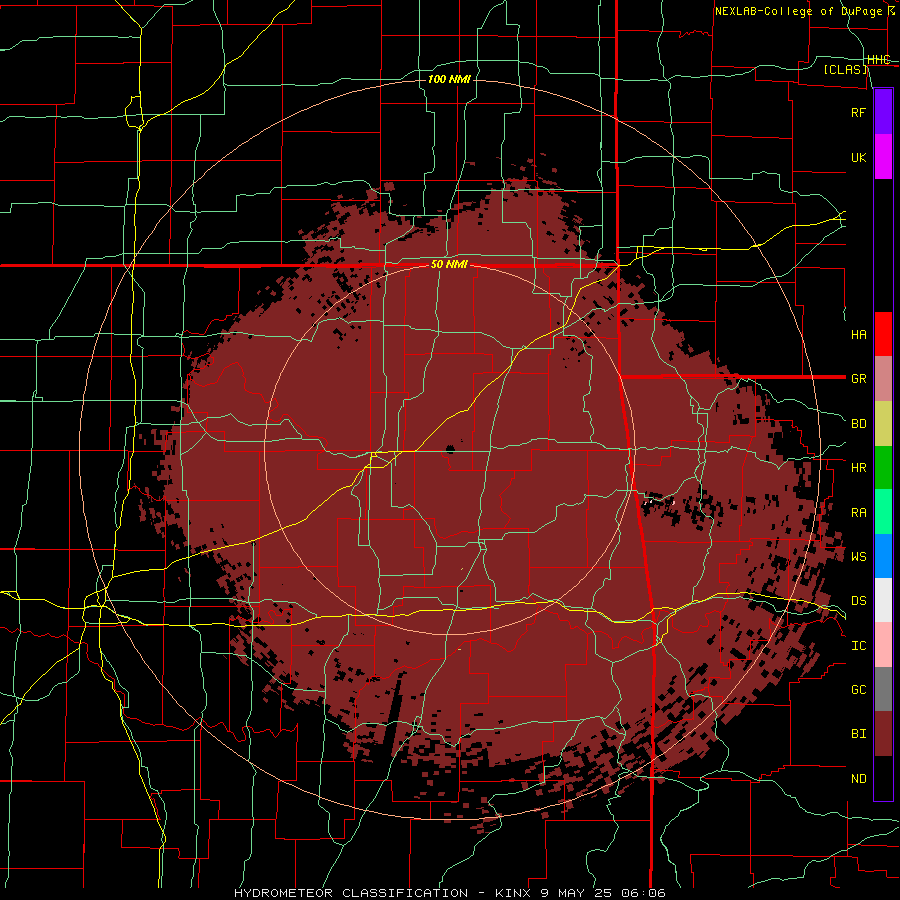This screenshot has width=900, height=900.
Task: Click the WS blue legend swatch
Action: [x=883, y=556]
